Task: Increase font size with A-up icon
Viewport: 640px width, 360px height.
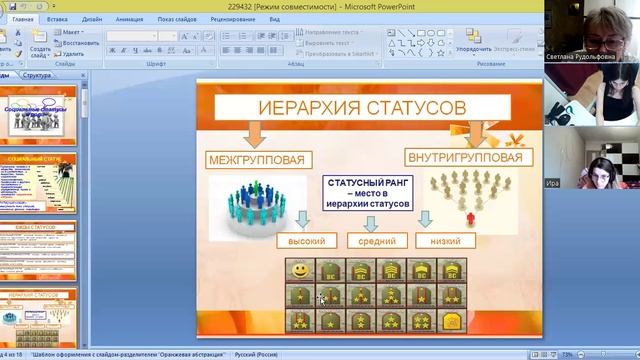Action: tap(184, 37)
